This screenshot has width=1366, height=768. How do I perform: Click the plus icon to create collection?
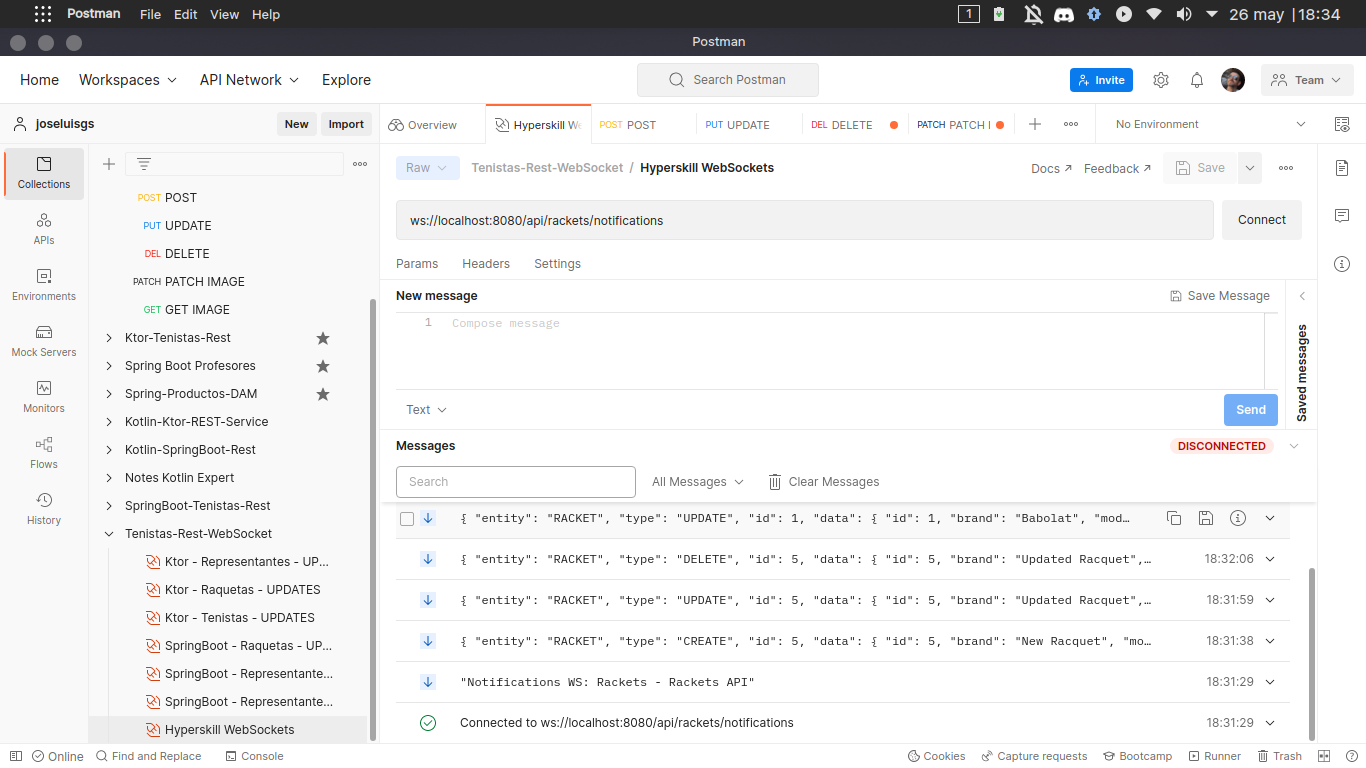point(109,164)
